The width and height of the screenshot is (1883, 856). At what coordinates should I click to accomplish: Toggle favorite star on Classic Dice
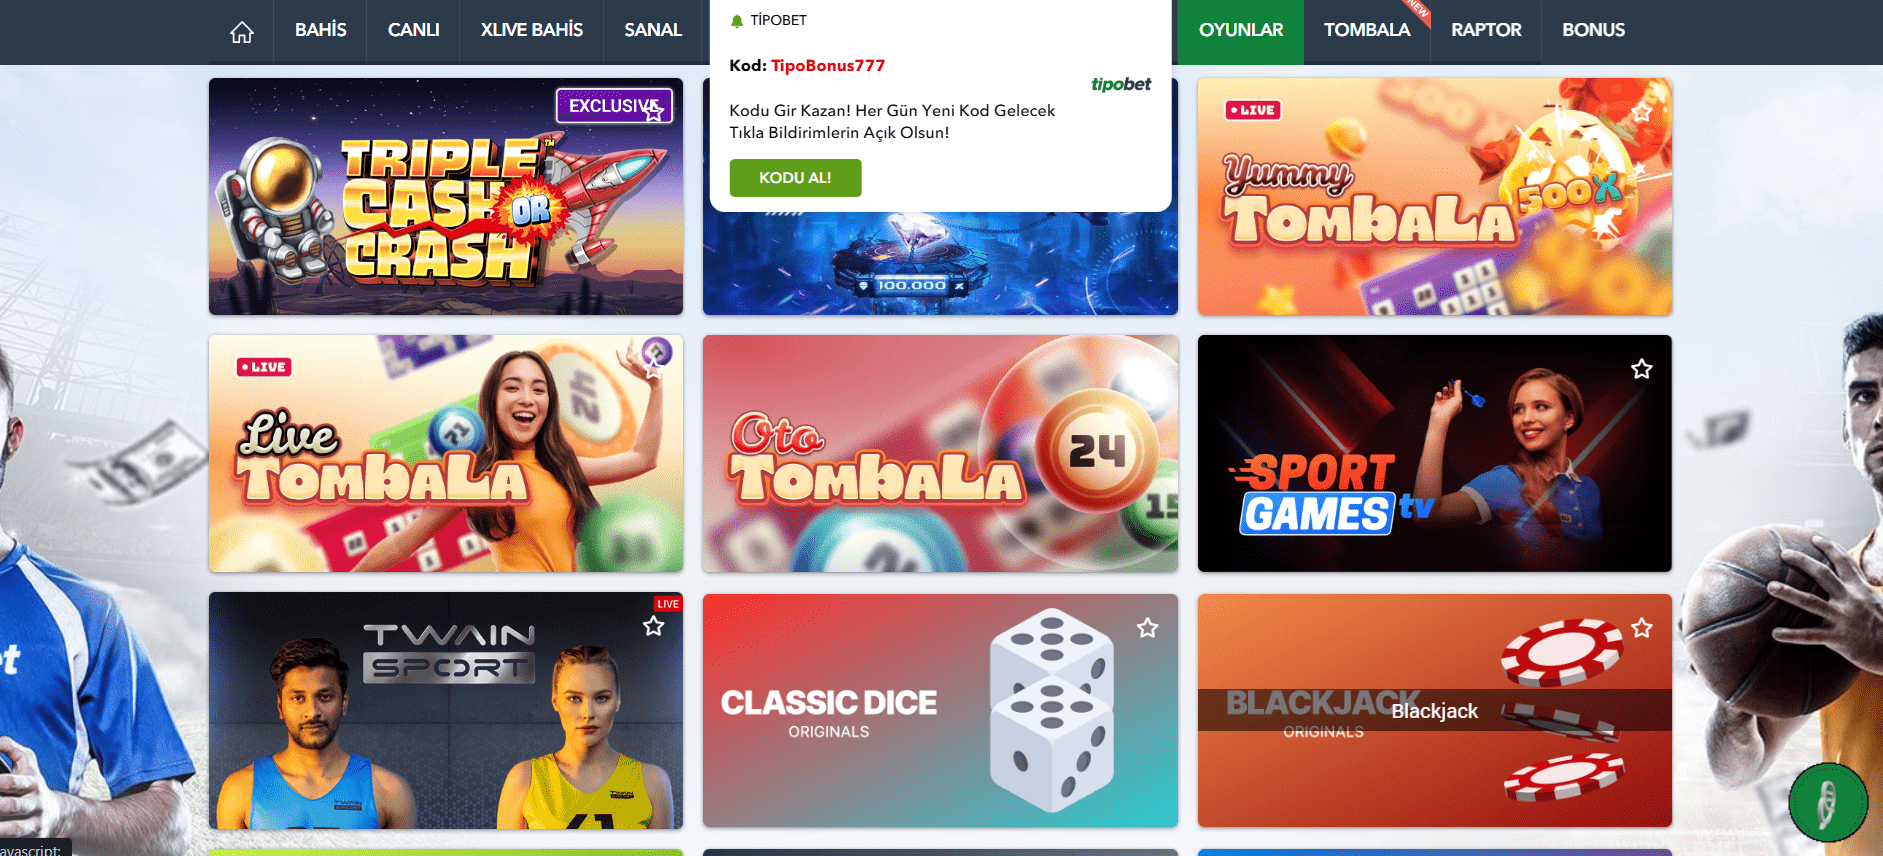pyautogui.click(x=1148, y=628)
